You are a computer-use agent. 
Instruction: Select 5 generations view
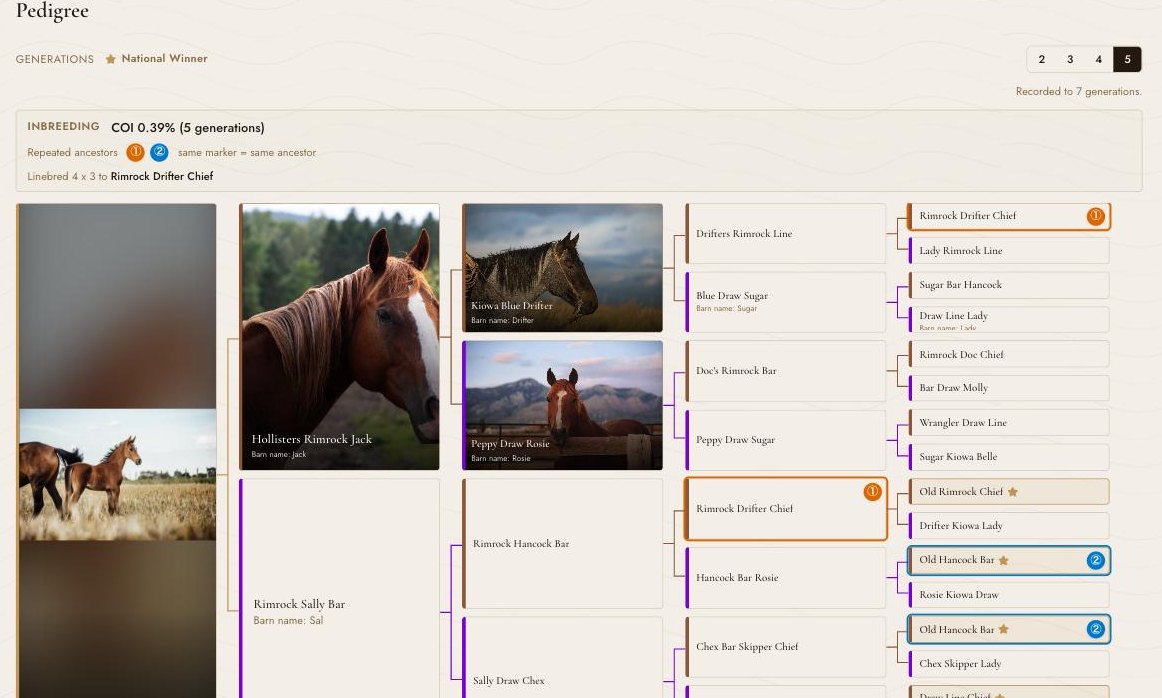1127,59
